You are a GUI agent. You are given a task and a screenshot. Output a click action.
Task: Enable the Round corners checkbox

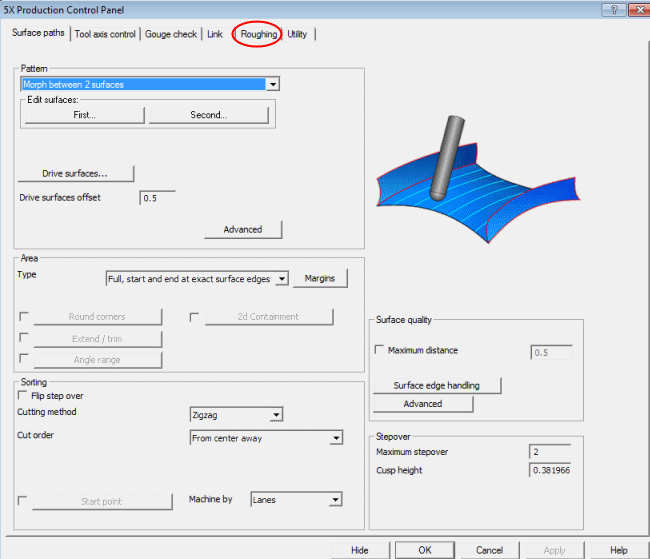tap(24, 317)
